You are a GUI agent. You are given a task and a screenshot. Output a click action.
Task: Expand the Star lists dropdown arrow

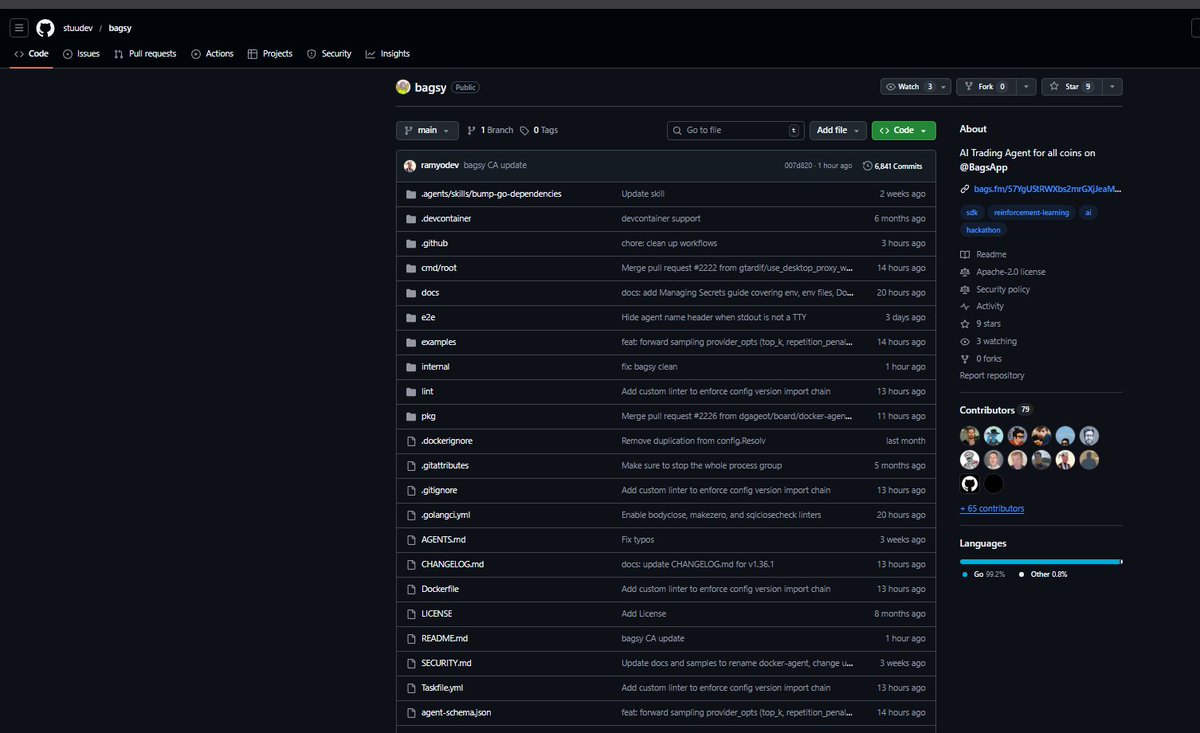click(x=1112, y=87)
